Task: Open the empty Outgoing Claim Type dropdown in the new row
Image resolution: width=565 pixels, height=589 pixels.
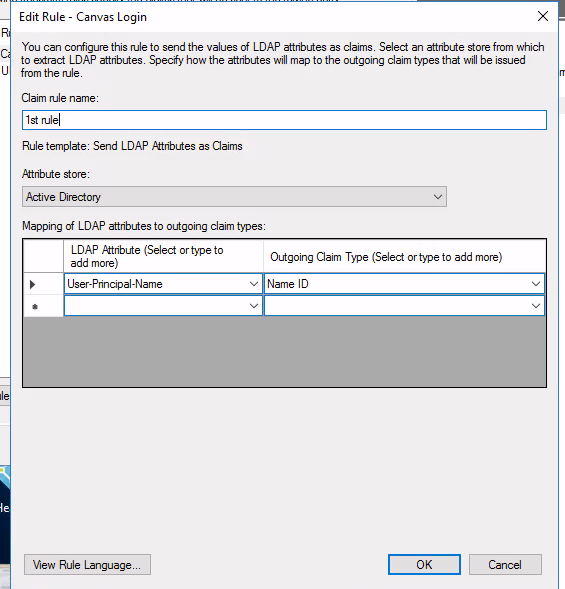Action: tap(536, 306)
